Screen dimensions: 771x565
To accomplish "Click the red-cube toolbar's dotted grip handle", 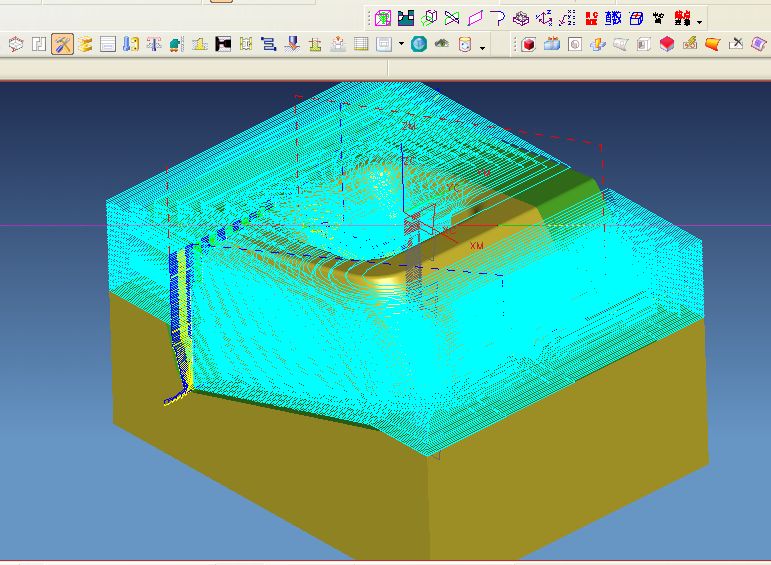I will [515, 45].
